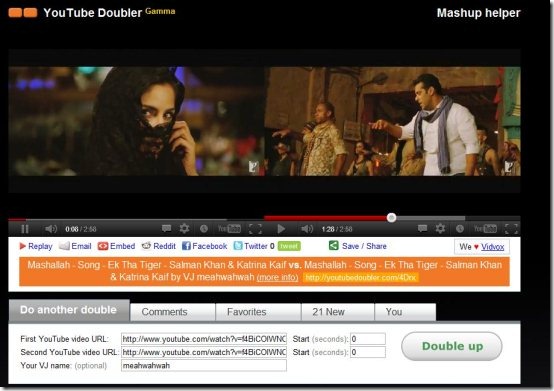Click the left video frame
Screen dimensions: 554x391
coord(136,121)
